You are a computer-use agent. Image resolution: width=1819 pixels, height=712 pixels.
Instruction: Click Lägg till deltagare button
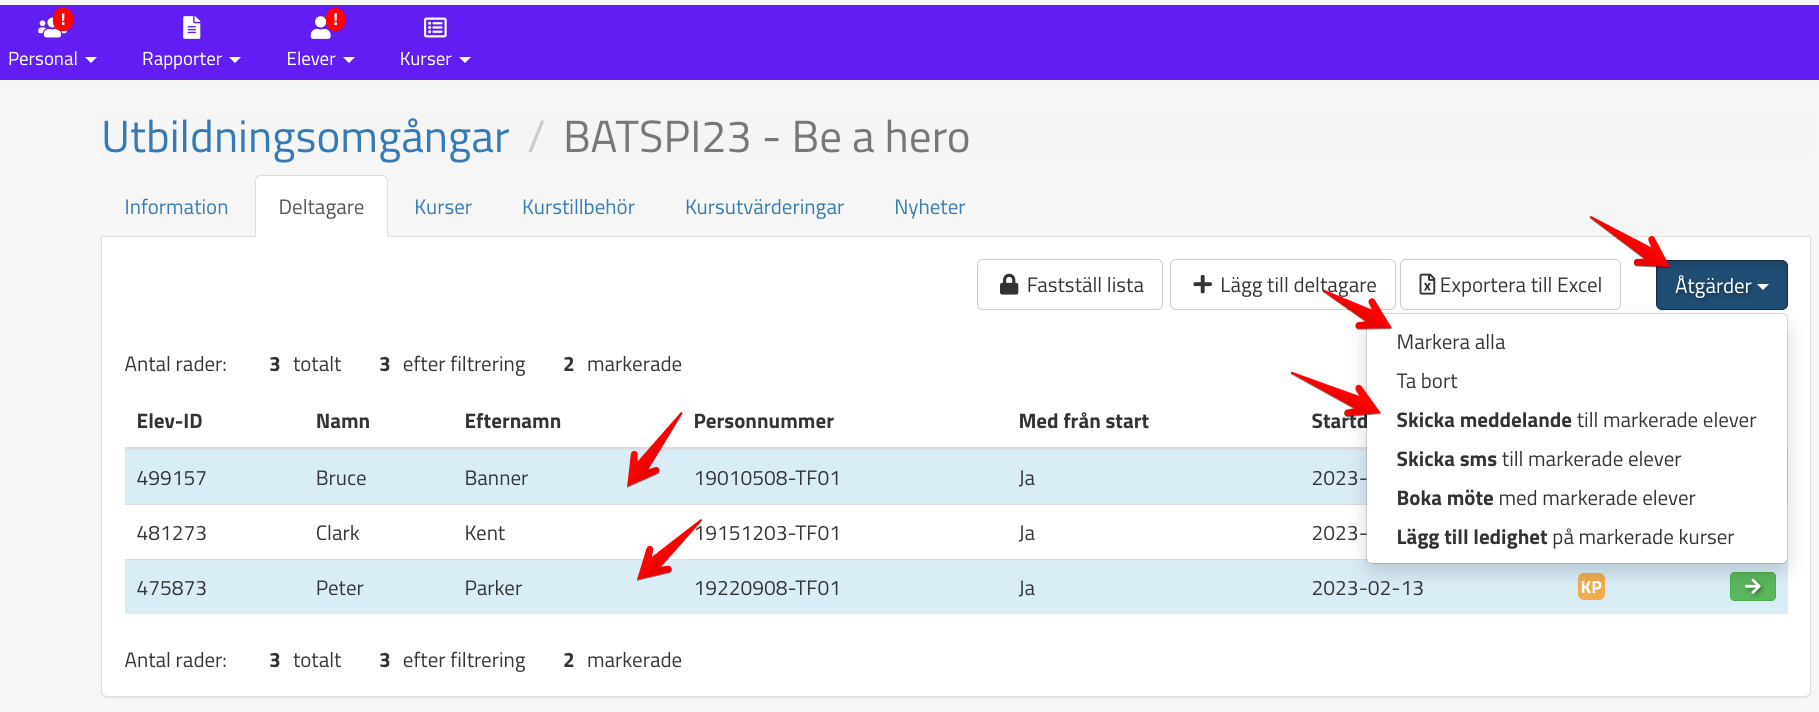(1283, 285)
